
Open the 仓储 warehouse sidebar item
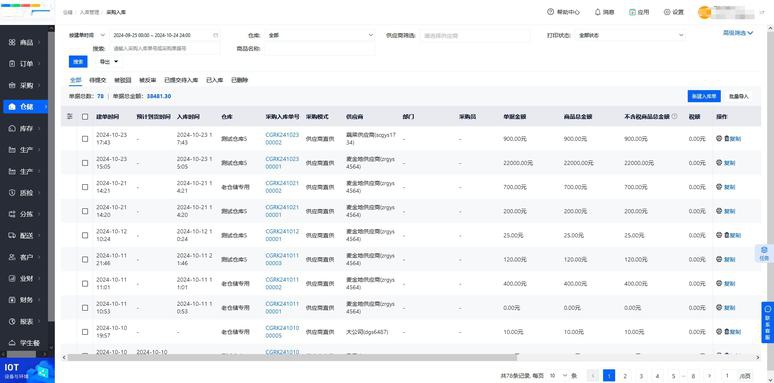point(27,107)
